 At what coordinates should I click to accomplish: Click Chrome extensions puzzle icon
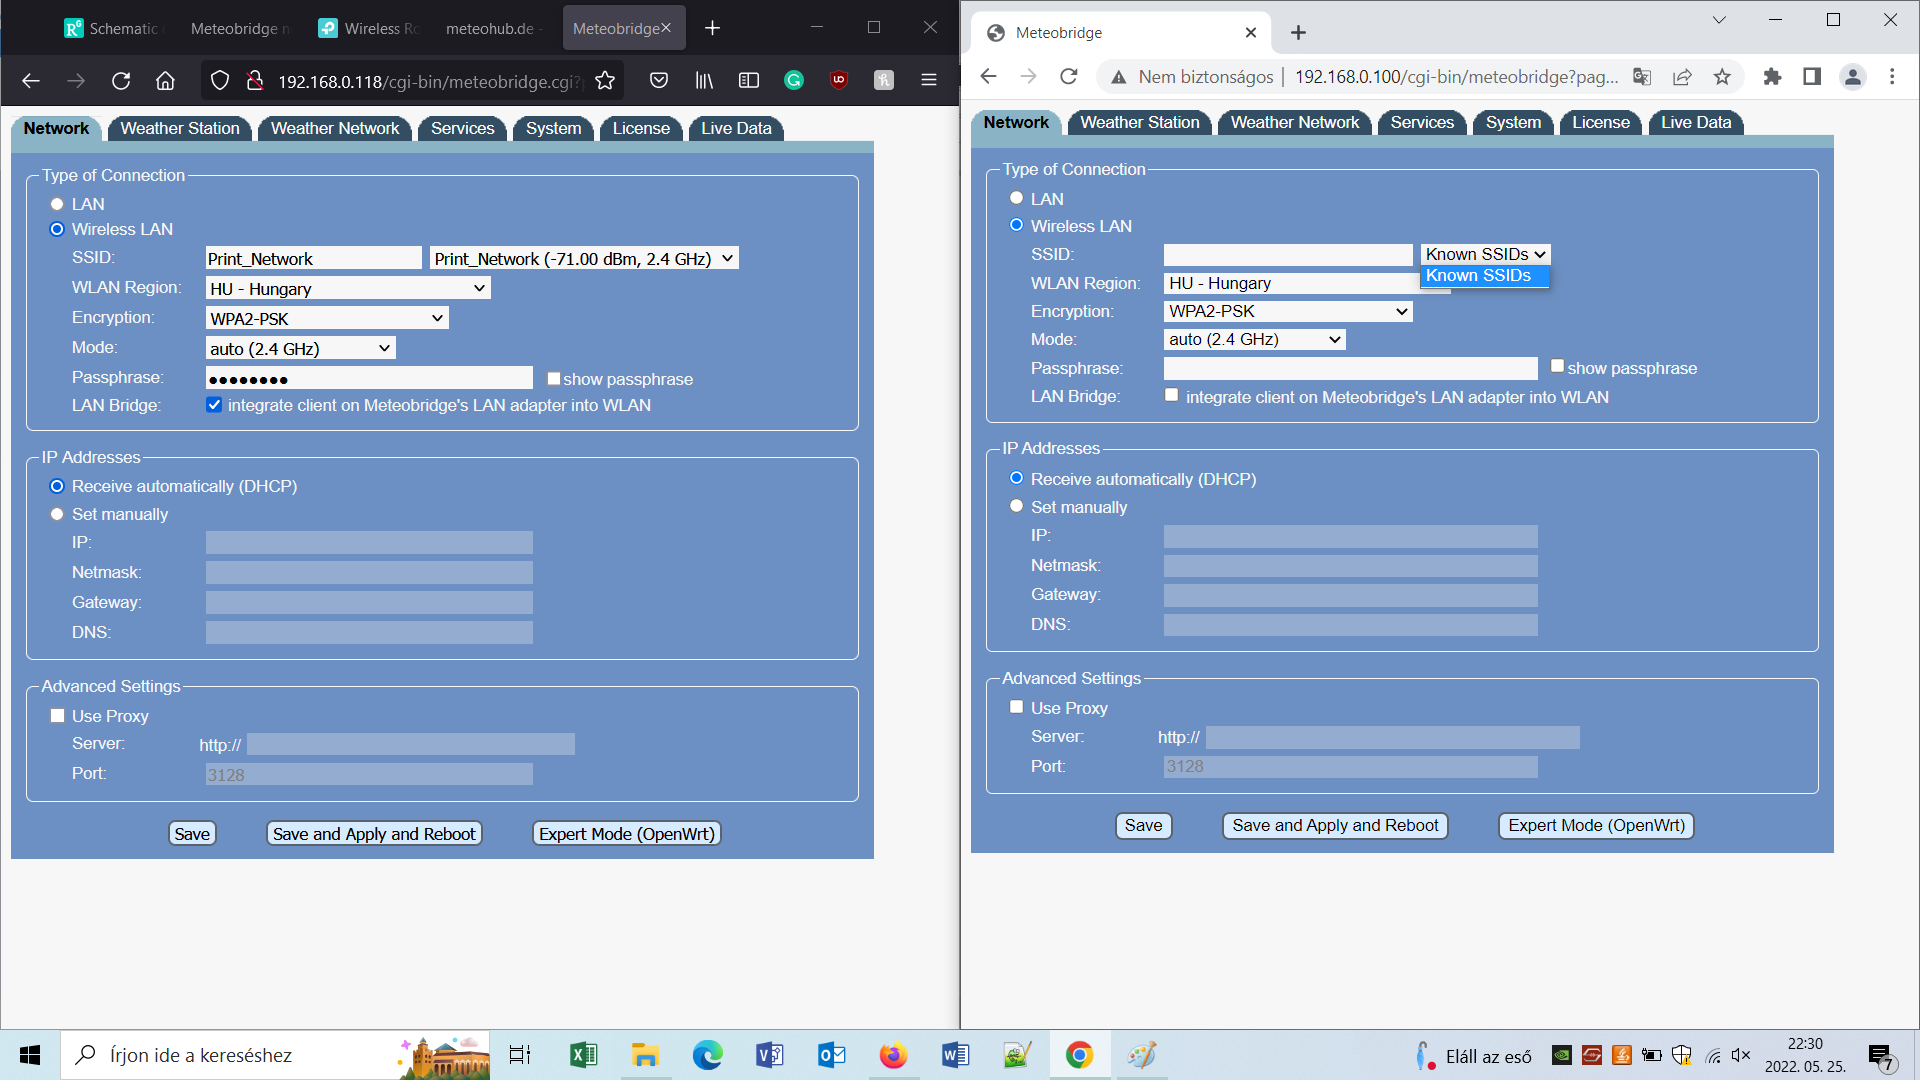click(x=1772, y=77)
